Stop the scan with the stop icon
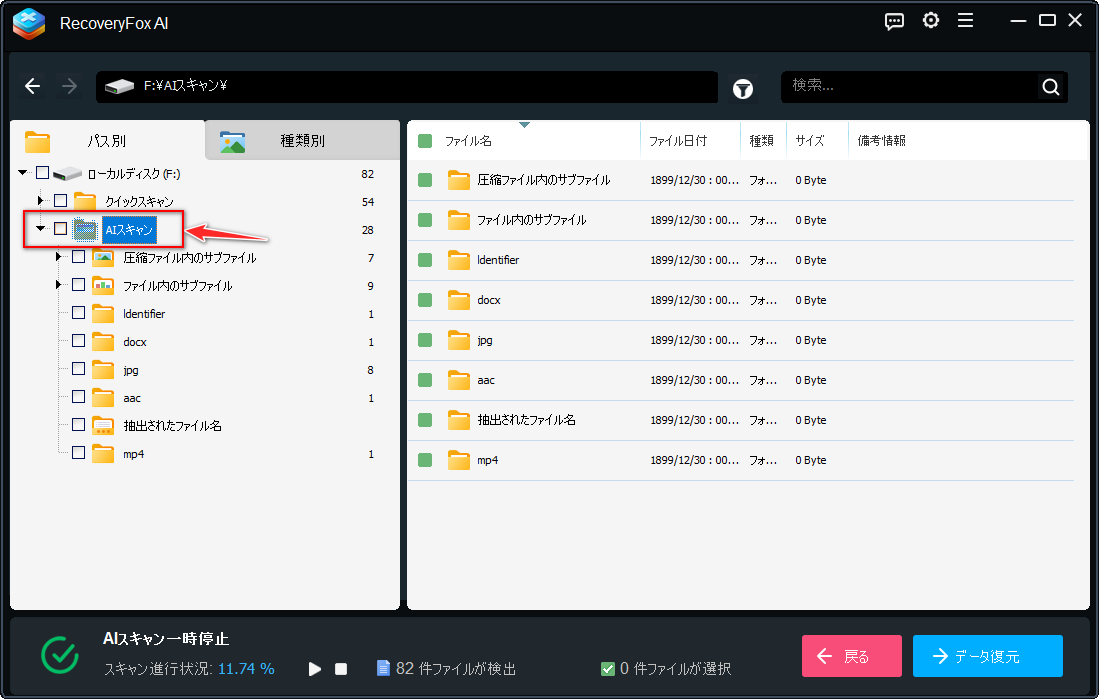 coord(341,668)
